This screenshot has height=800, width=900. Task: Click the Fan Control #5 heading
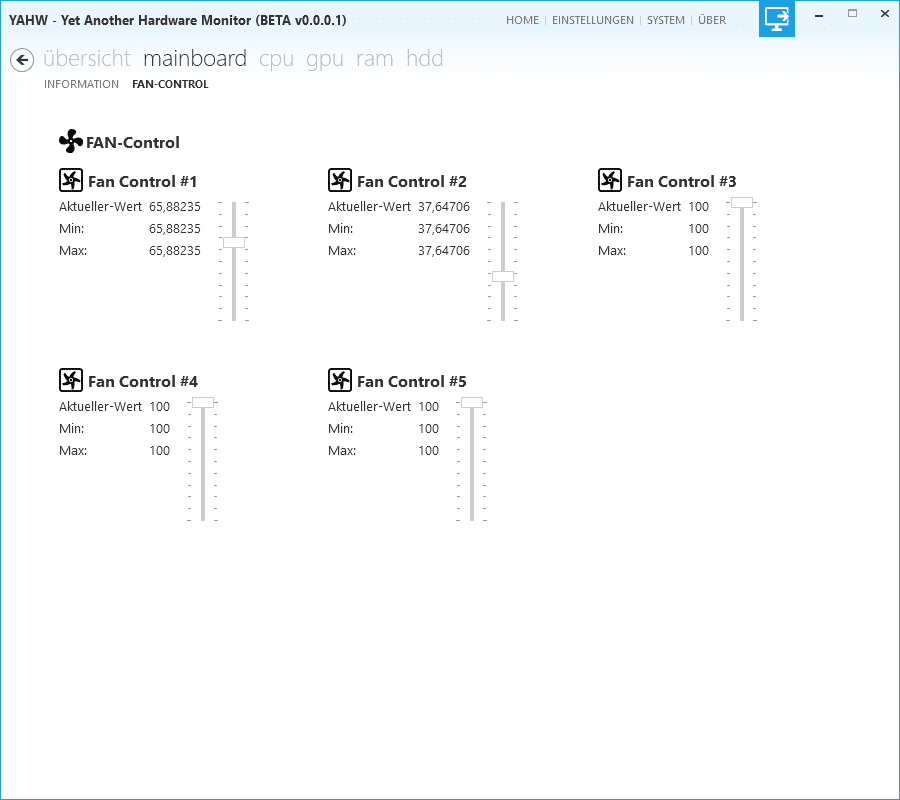click(412, 382)
